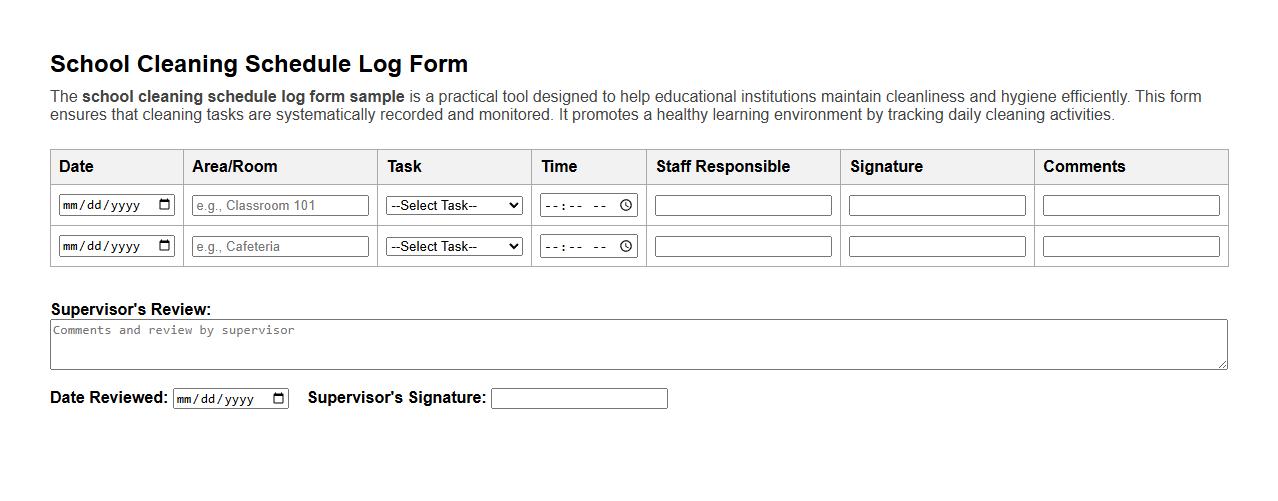The height and width of the screenshot is (501, 1278).
Task: Select first row Comments field
Action: coord(1131,205)
